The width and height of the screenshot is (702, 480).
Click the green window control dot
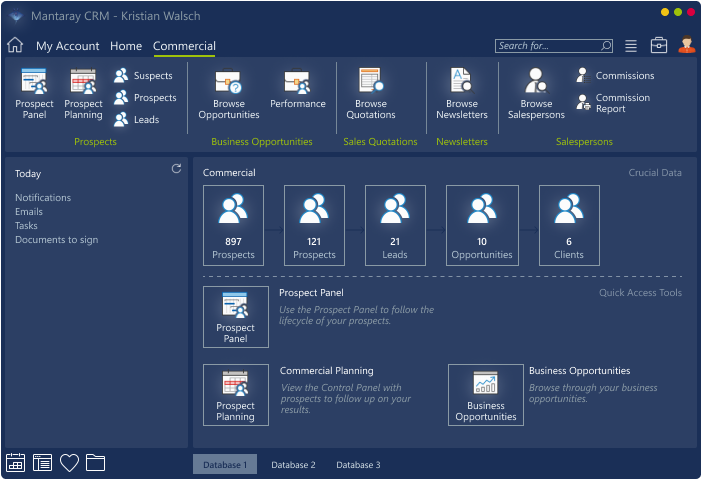pos(678,12)
